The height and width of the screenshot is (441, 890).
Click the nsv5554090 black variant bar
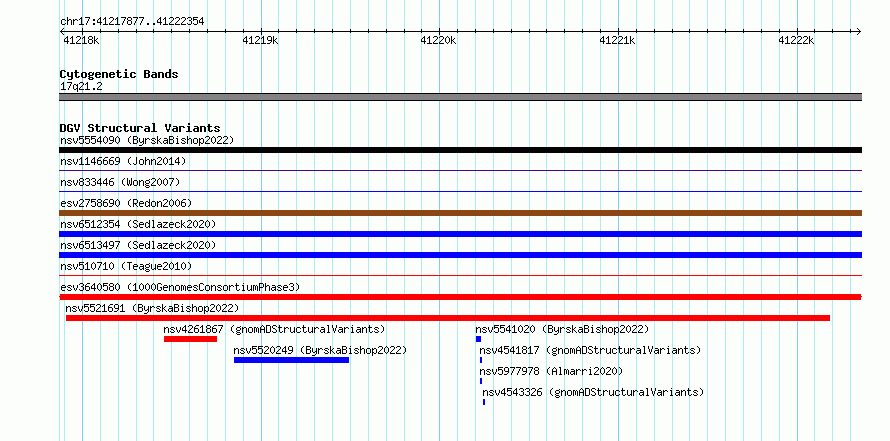460,150
